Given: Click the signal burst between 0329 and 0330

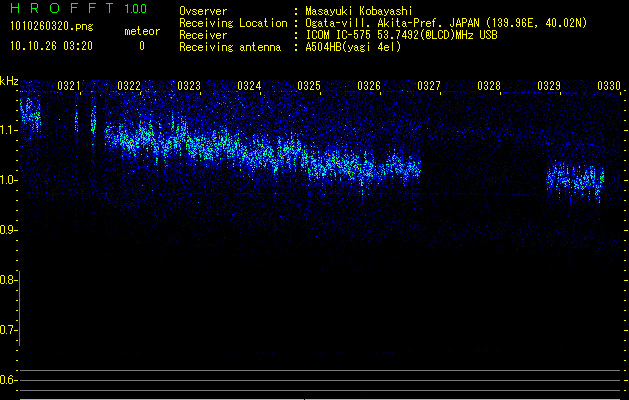Looking at the screenshot, I should (x=575, y=181).
